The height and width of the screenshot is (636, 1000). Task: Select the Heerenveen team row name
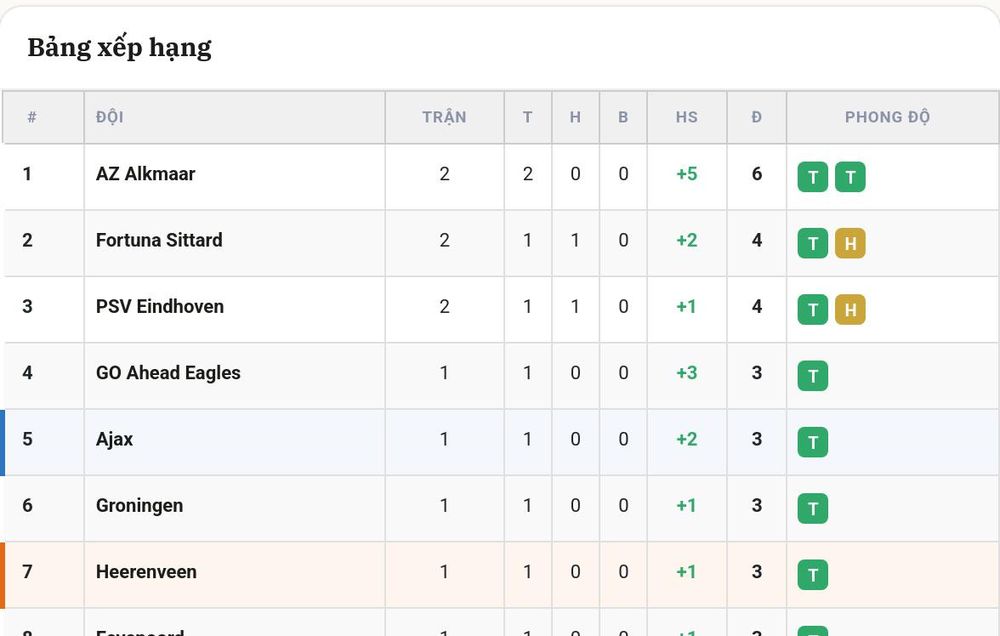coord(146,572)
